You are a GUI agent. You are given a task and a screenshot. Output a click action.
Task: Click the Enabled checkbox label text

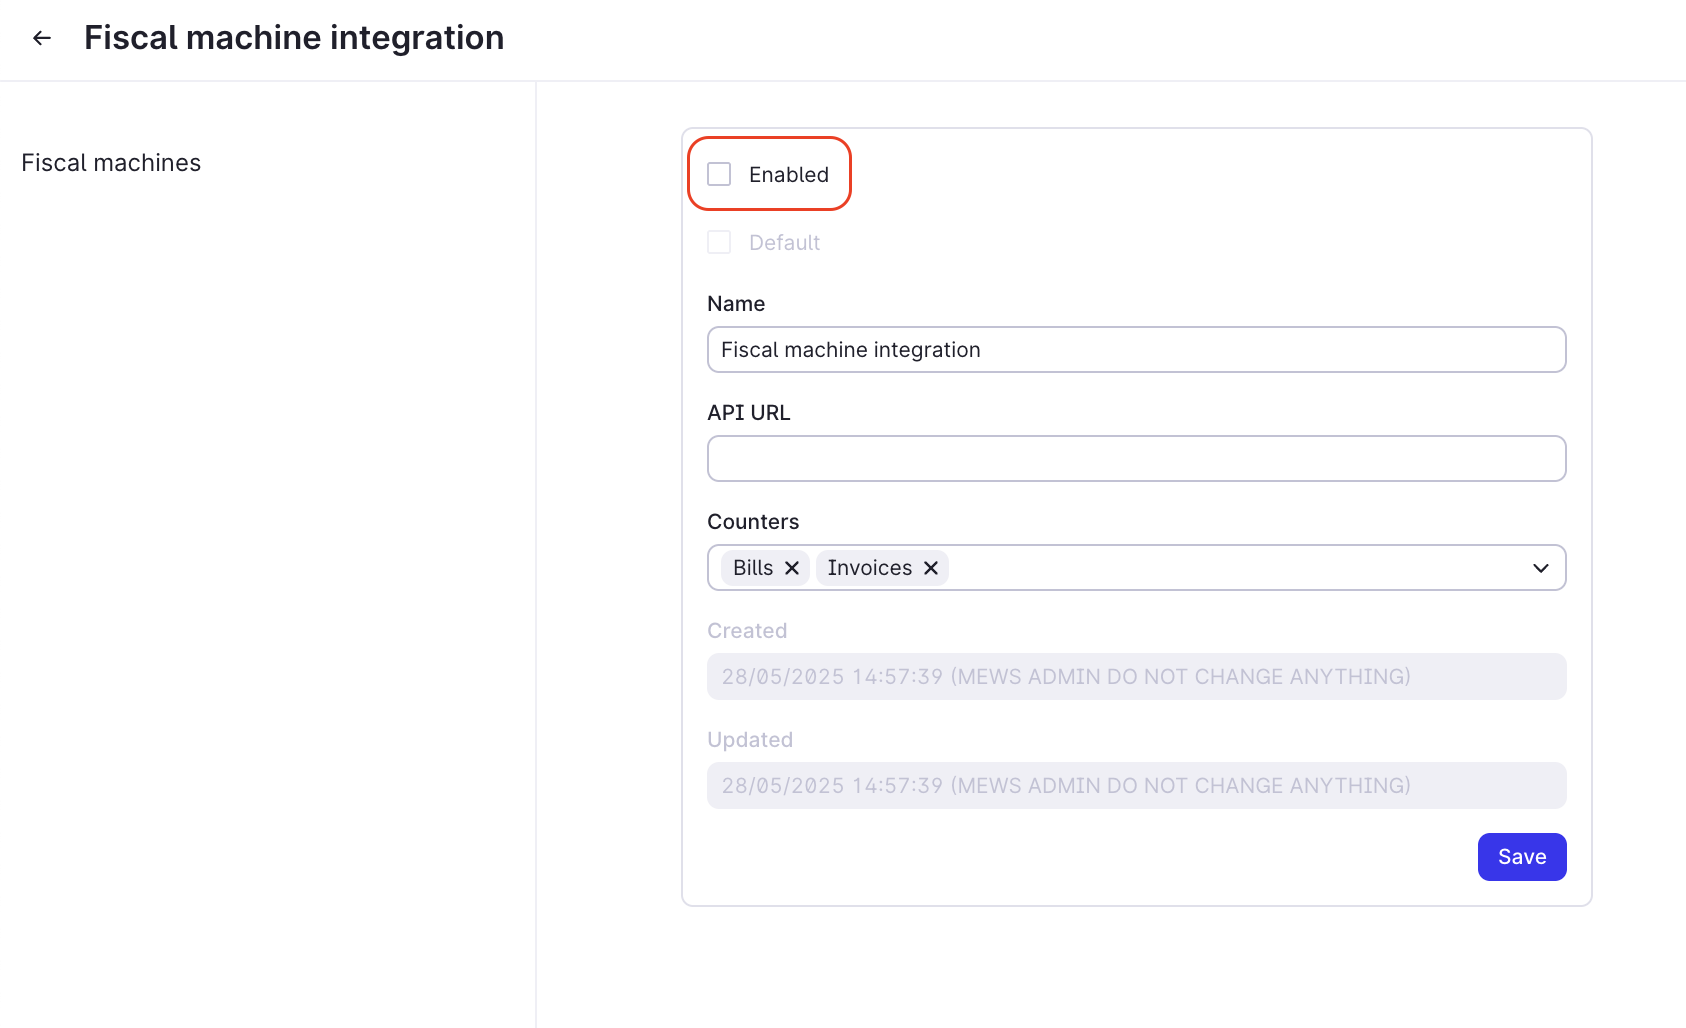[x=789, y=175]
